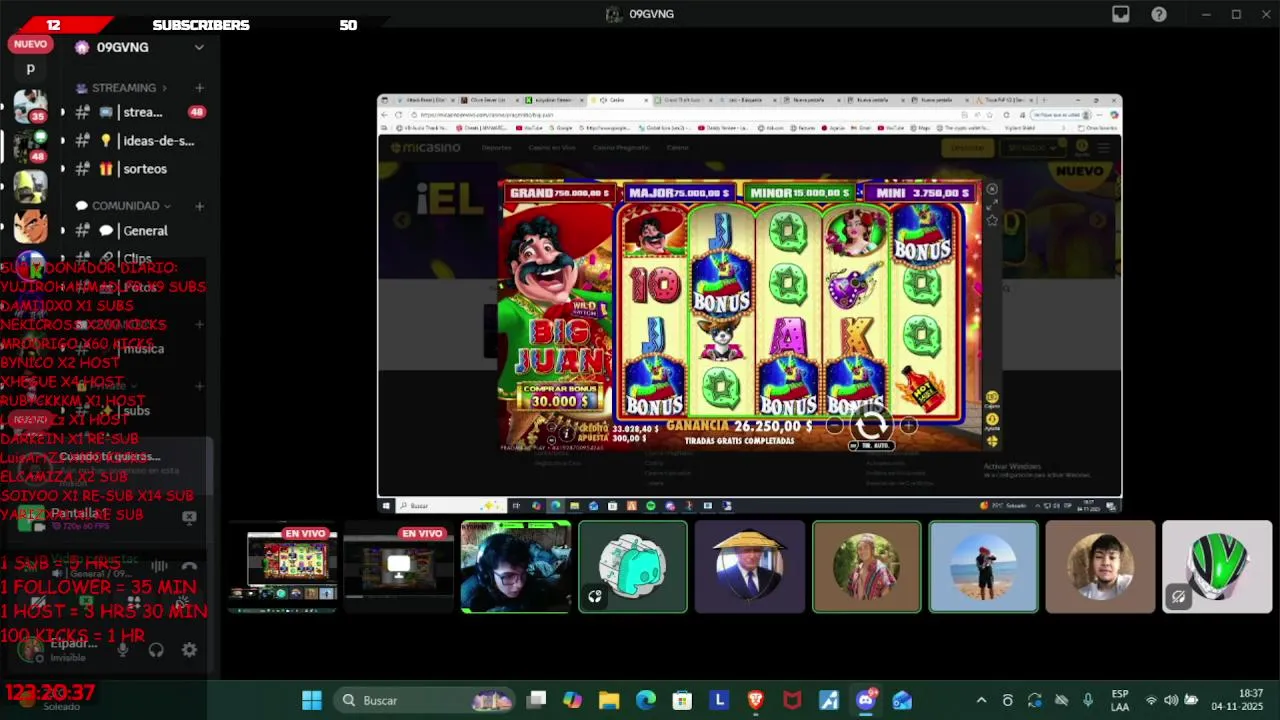Click the Windows taskbar Buscar search box
Viewport: 1280px width, 720px height.
(x=423, y=700)
